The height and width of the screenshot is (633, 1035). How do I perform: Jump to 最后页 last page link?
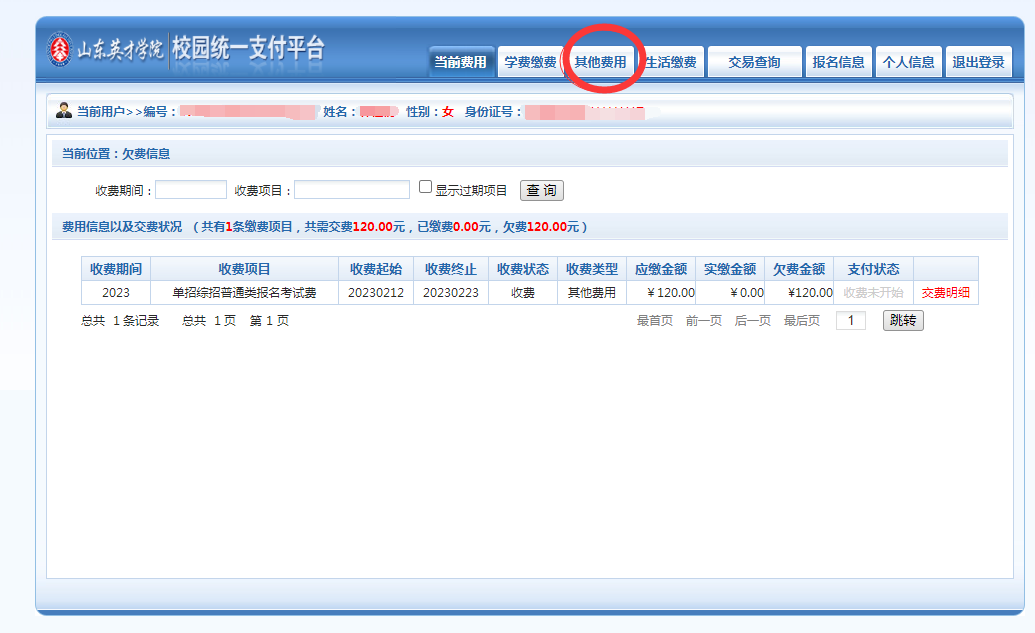pyautogui.click(x=802, y=321)
